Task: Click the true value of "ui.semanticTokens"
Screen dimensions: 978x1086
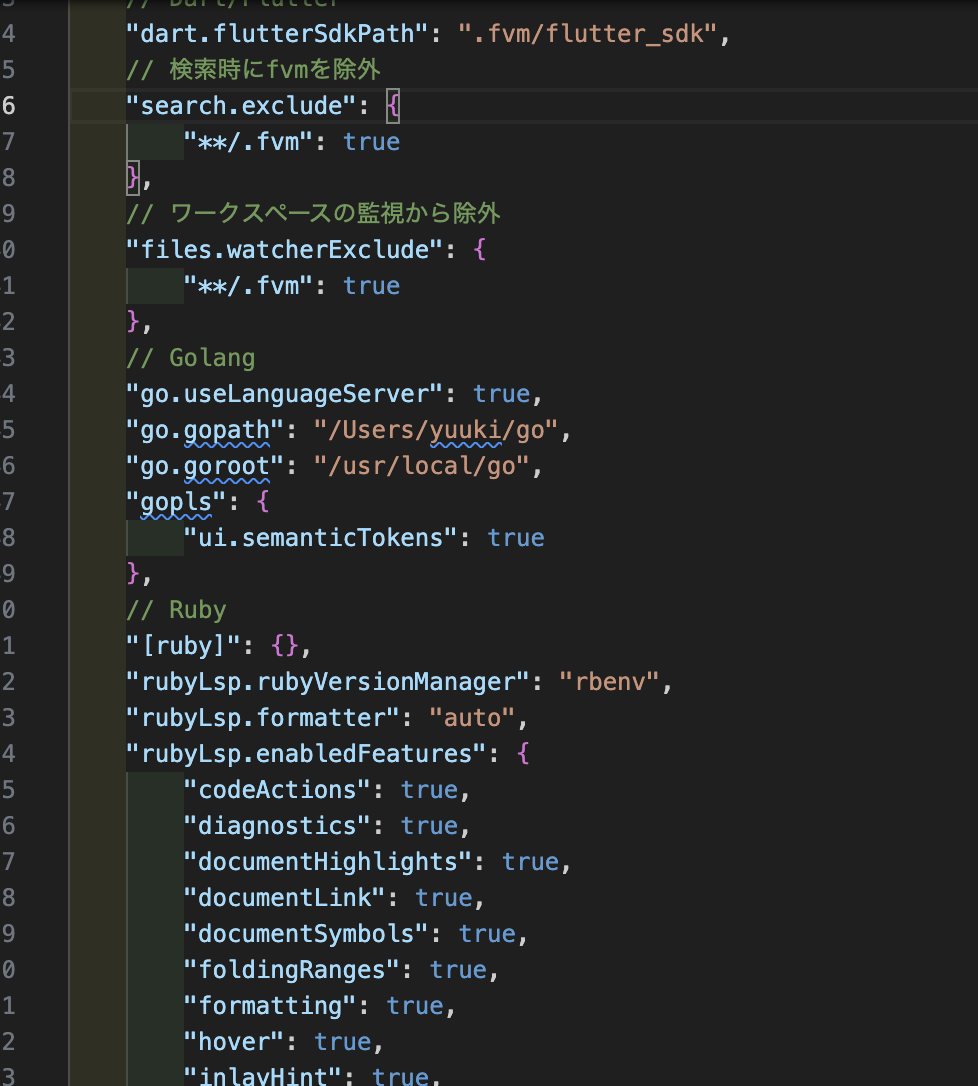Action: click(516, 537)
